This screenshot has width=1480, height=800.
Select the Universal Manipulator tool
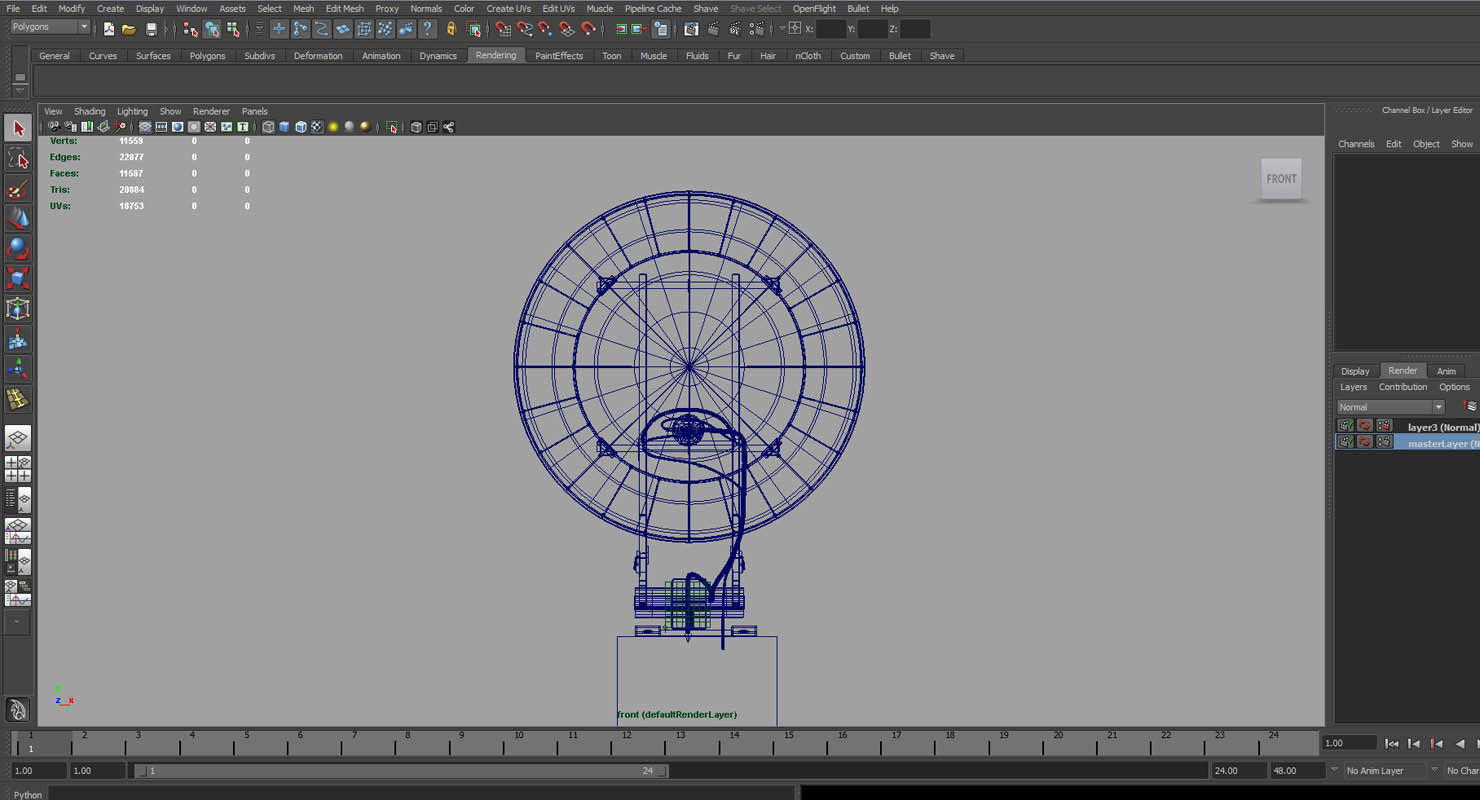point(18,309)
